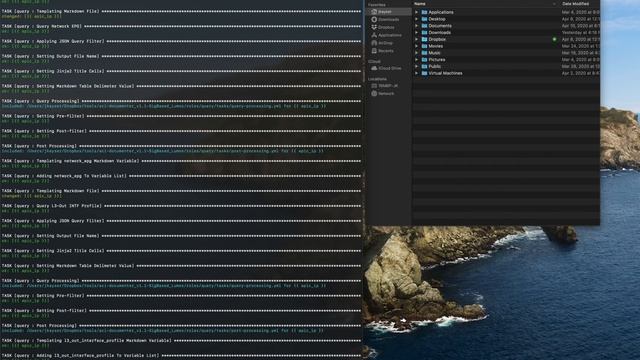The height and width of the screenshot is (360, 640).
Task: Expand the Virtual Machines folder disclosure triangle
Action: 417,73
